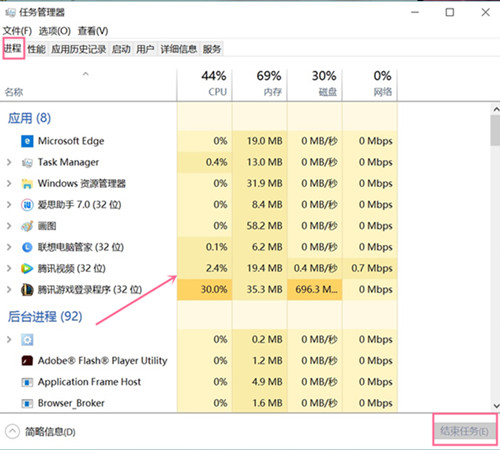Open the 选项(O) menu

tap(55, 31)
